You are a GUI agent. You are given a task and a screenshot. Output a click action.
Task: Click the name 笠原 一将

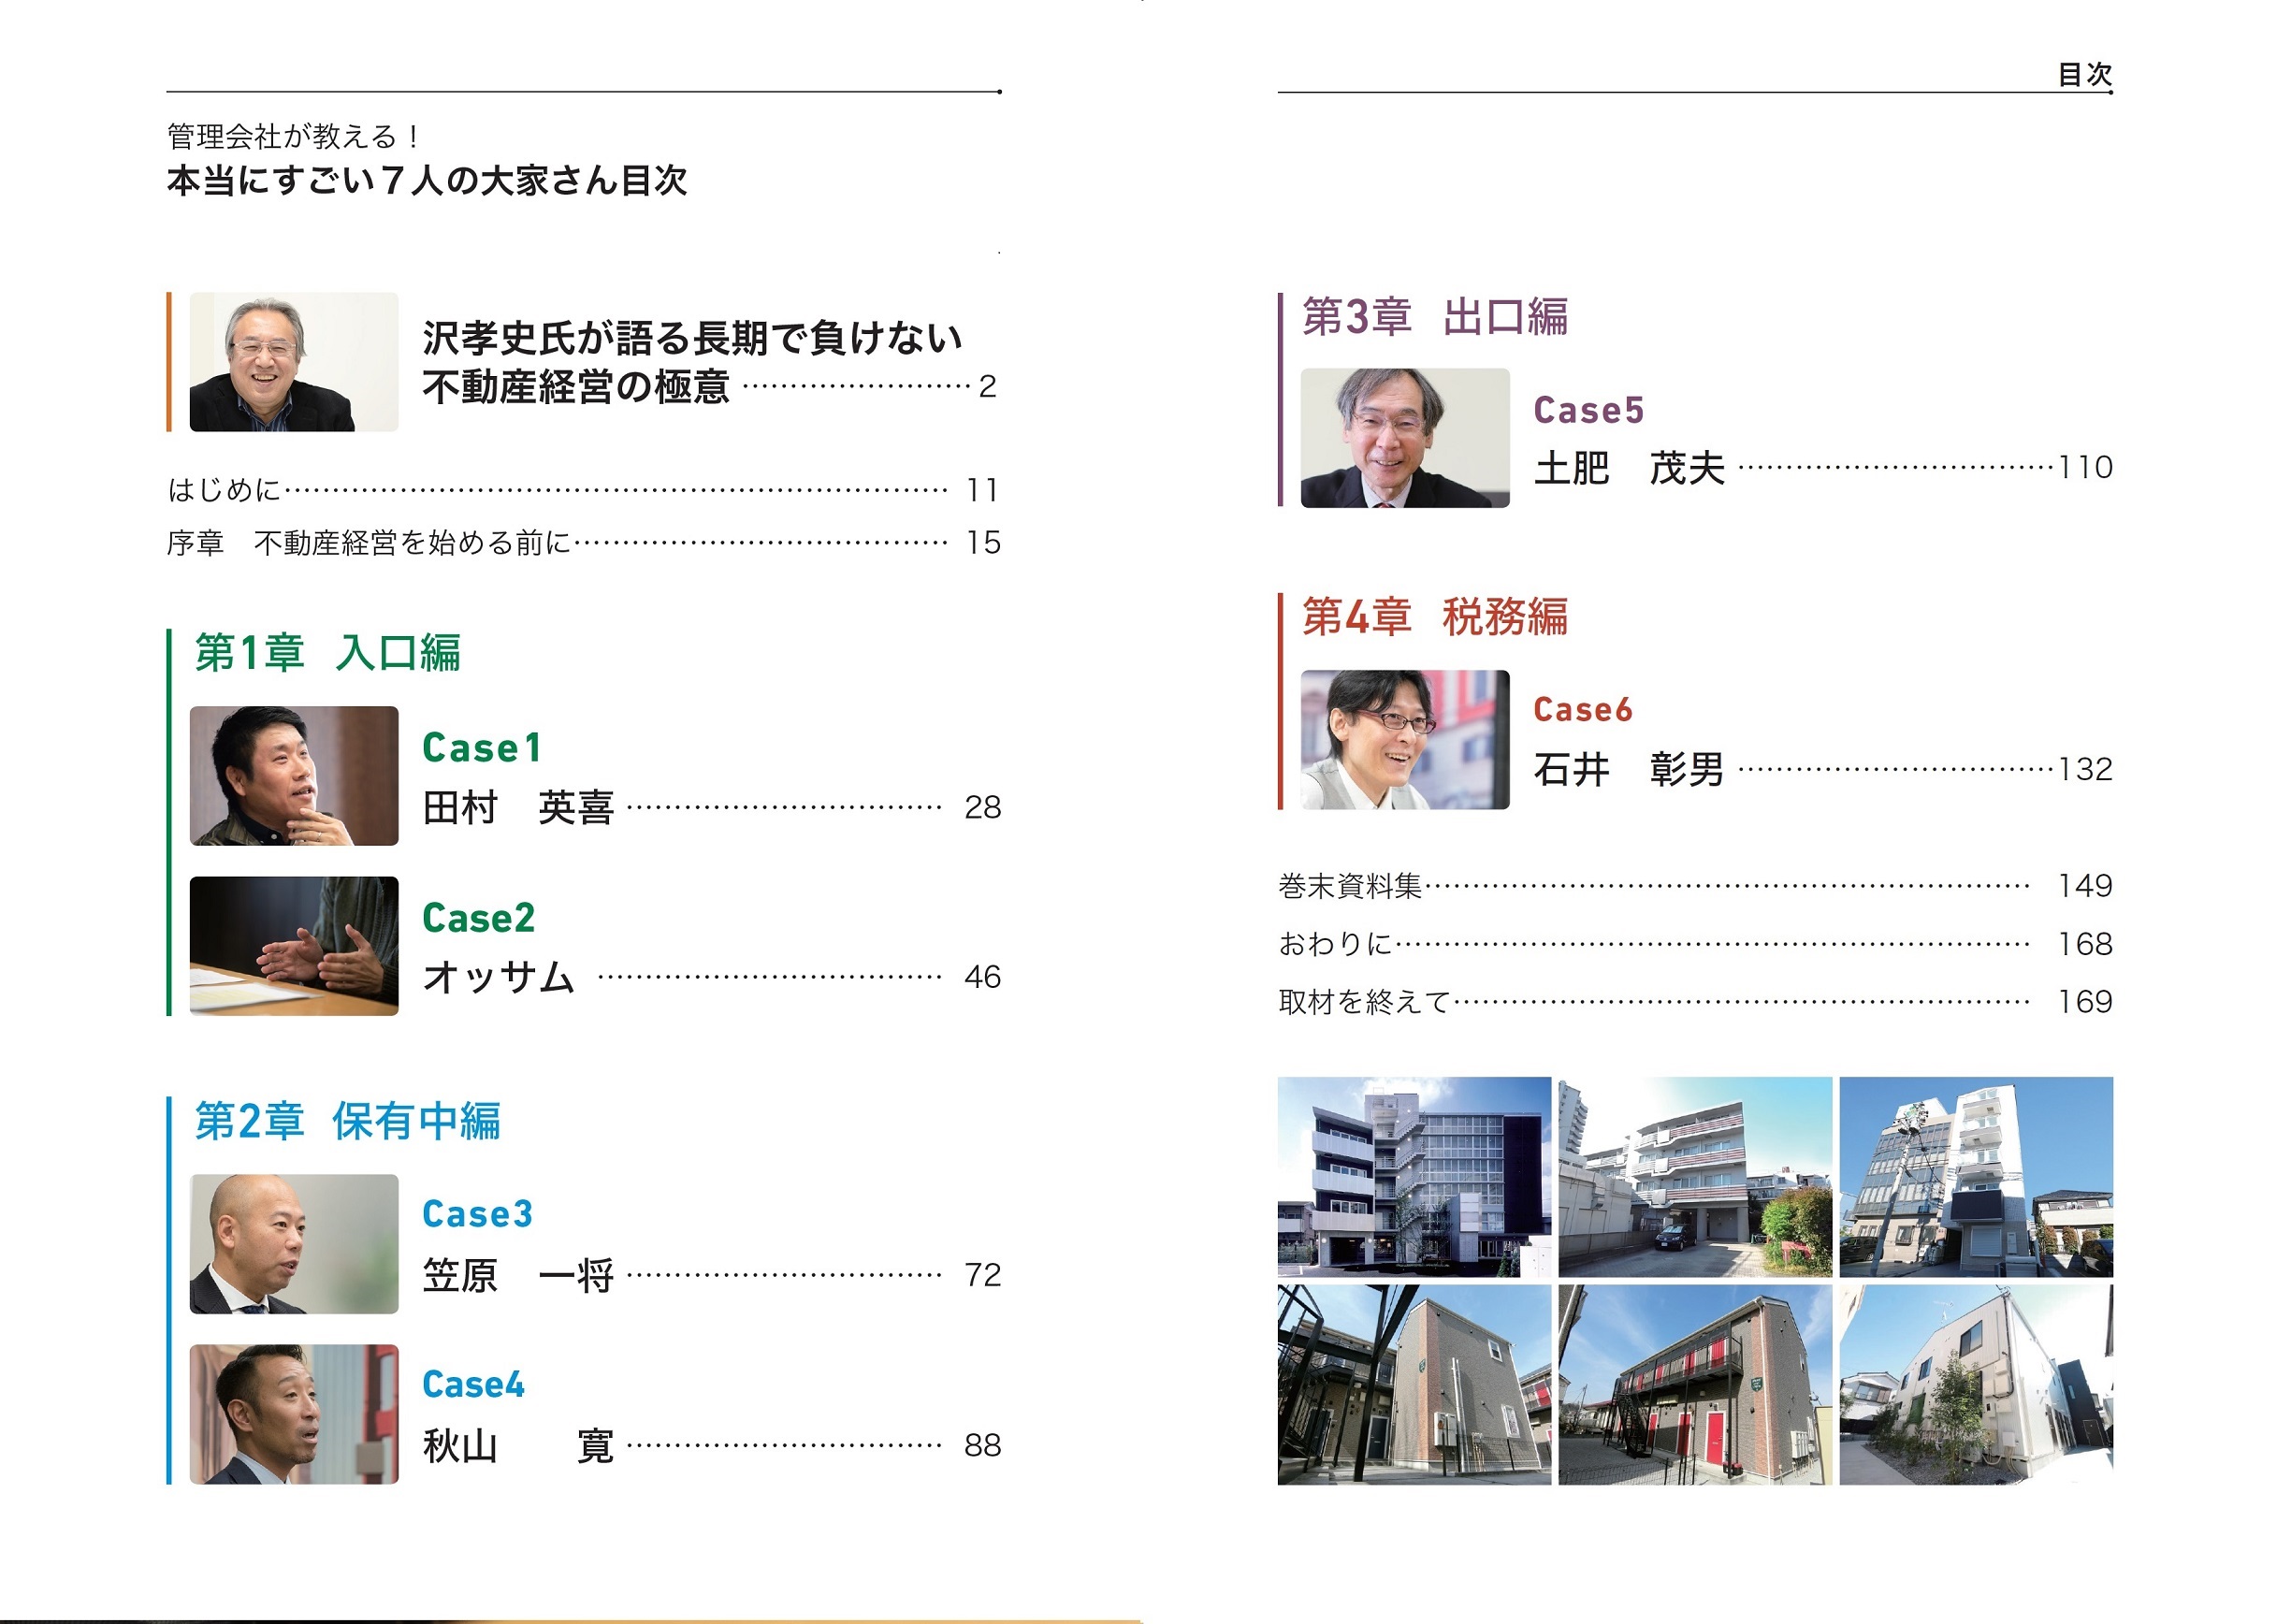pos(518,1276)
